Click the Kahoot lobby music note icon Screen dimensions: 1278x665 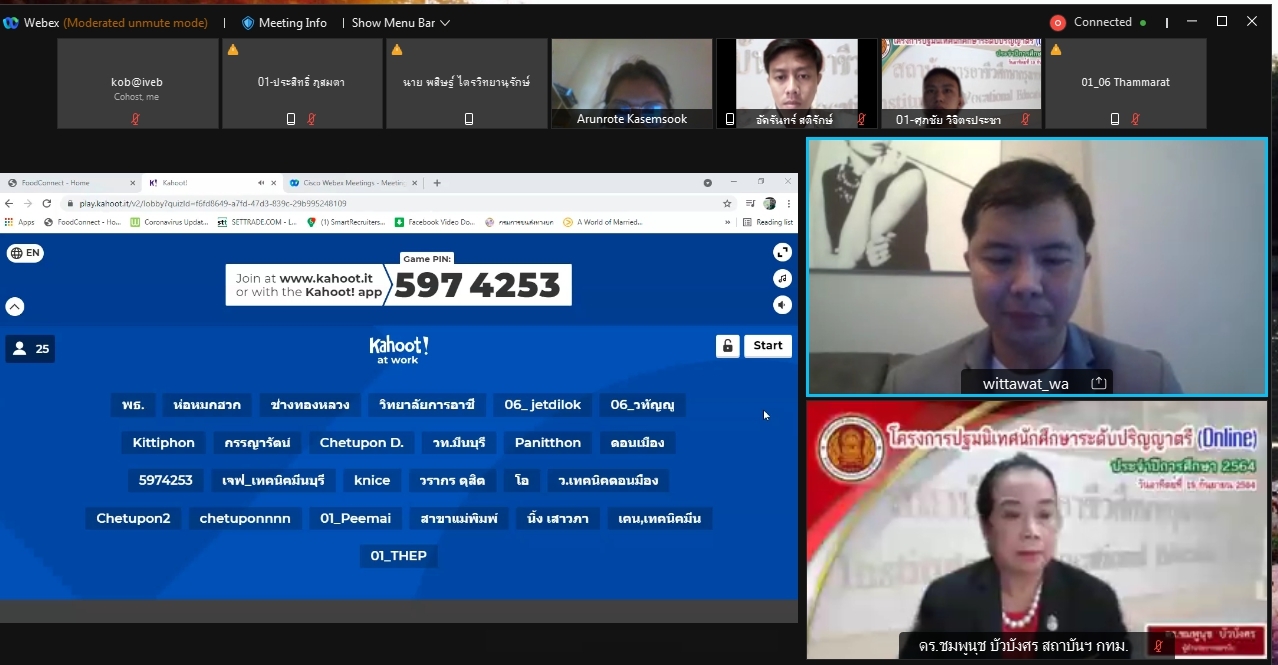click(x=782, y=279)
